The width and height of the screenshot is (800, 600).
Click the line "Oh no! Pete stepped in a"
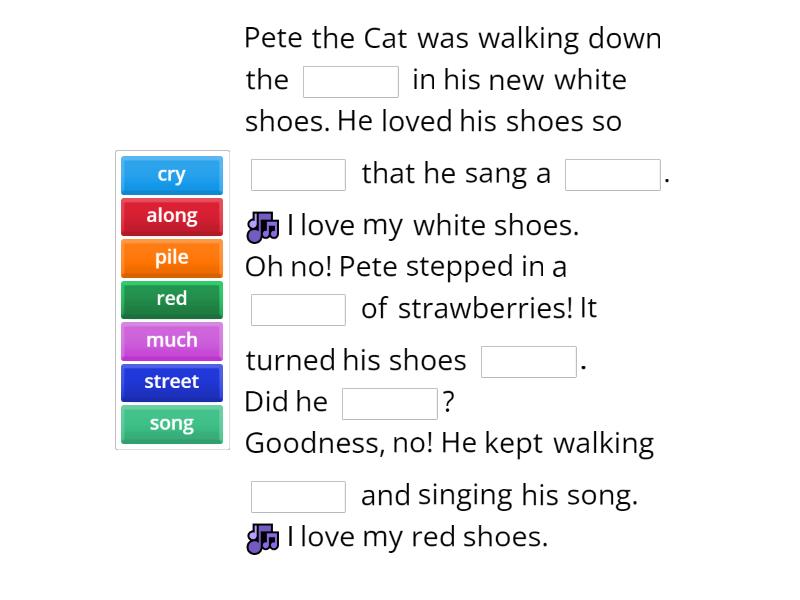click(406, 267)
